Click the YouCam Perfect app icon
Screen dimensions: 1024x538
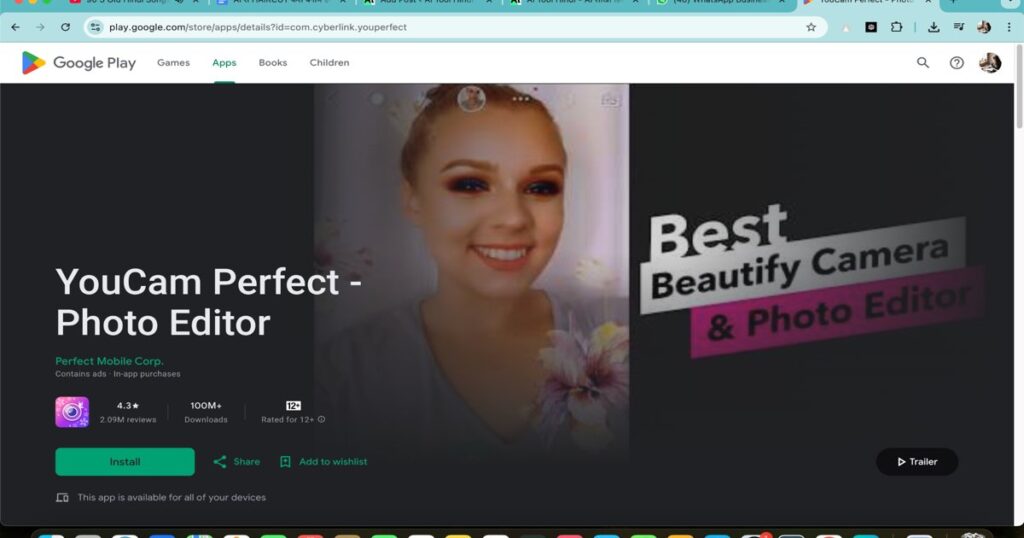pos(72,412)
